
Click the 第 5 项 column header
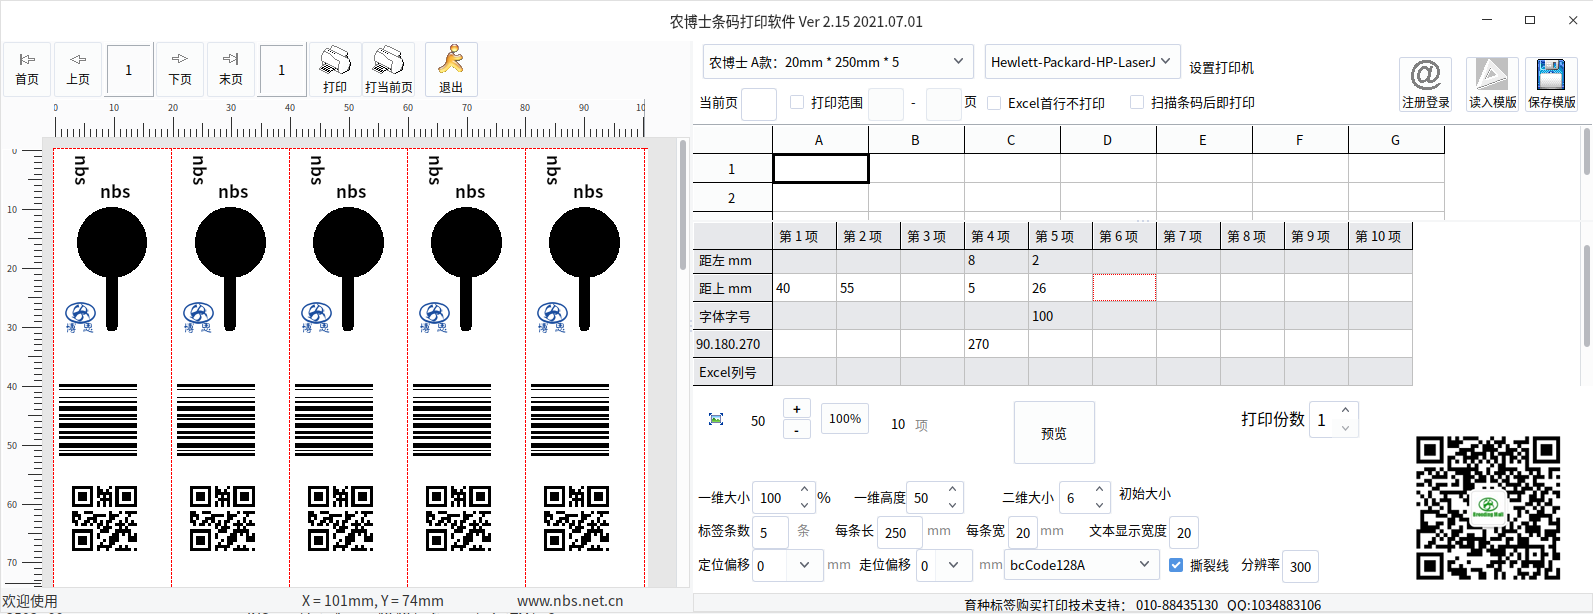pyautogui.click(x=1061, y=236)
